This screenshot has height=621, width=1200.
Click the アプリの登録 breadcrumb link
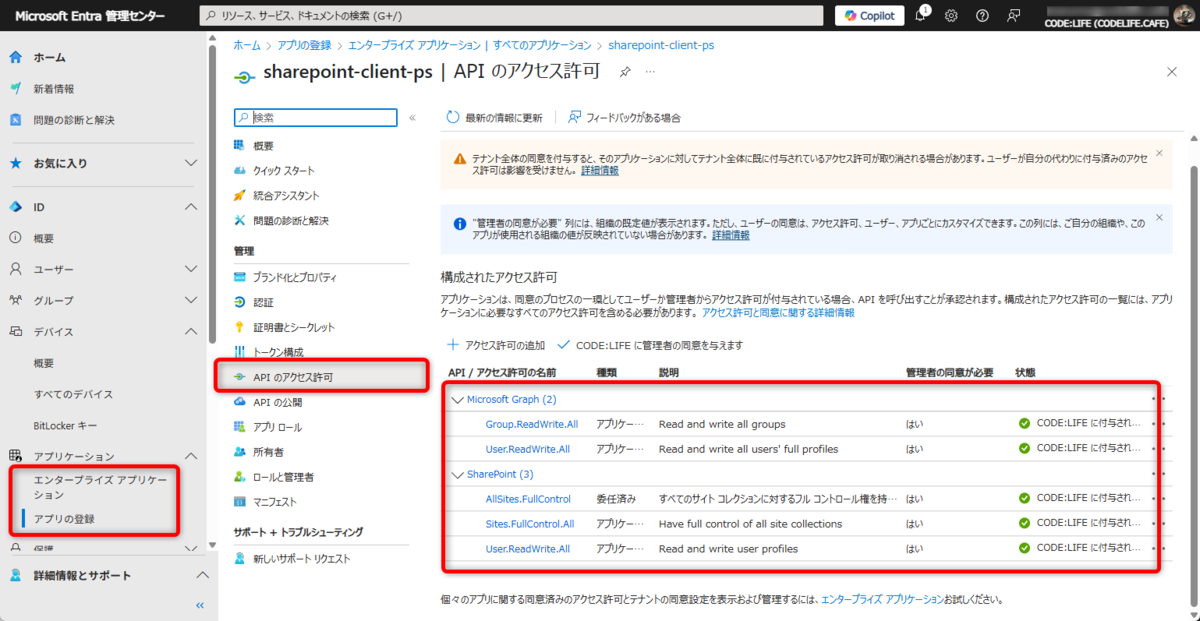(303, 45)
